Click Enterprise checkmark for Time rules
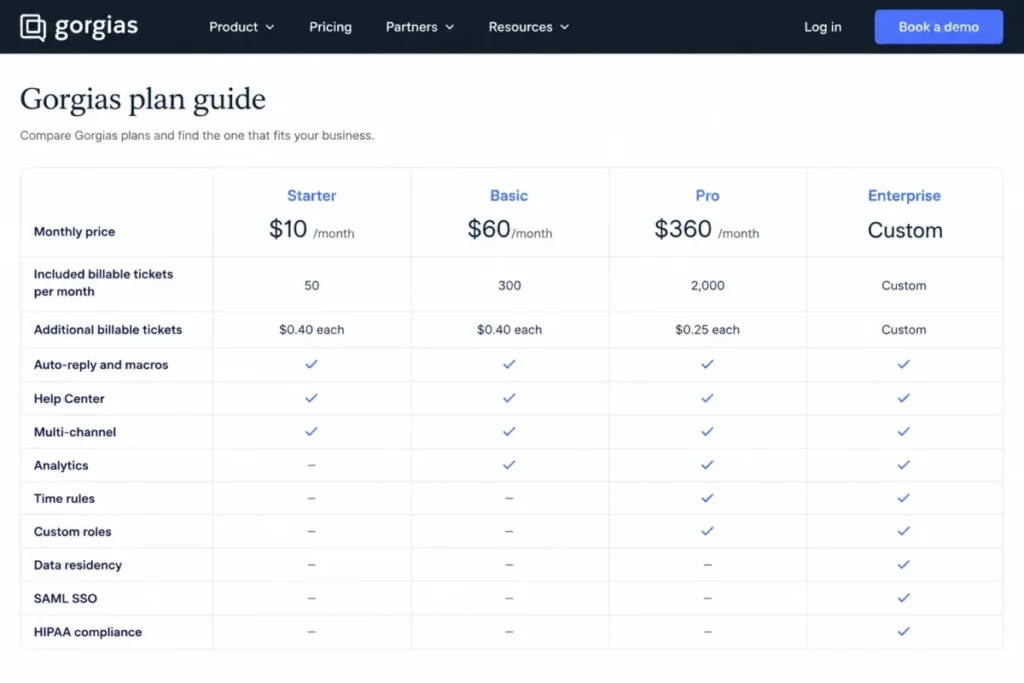The height and width of the screenshot is (683, 1024). tap(903, 498)
